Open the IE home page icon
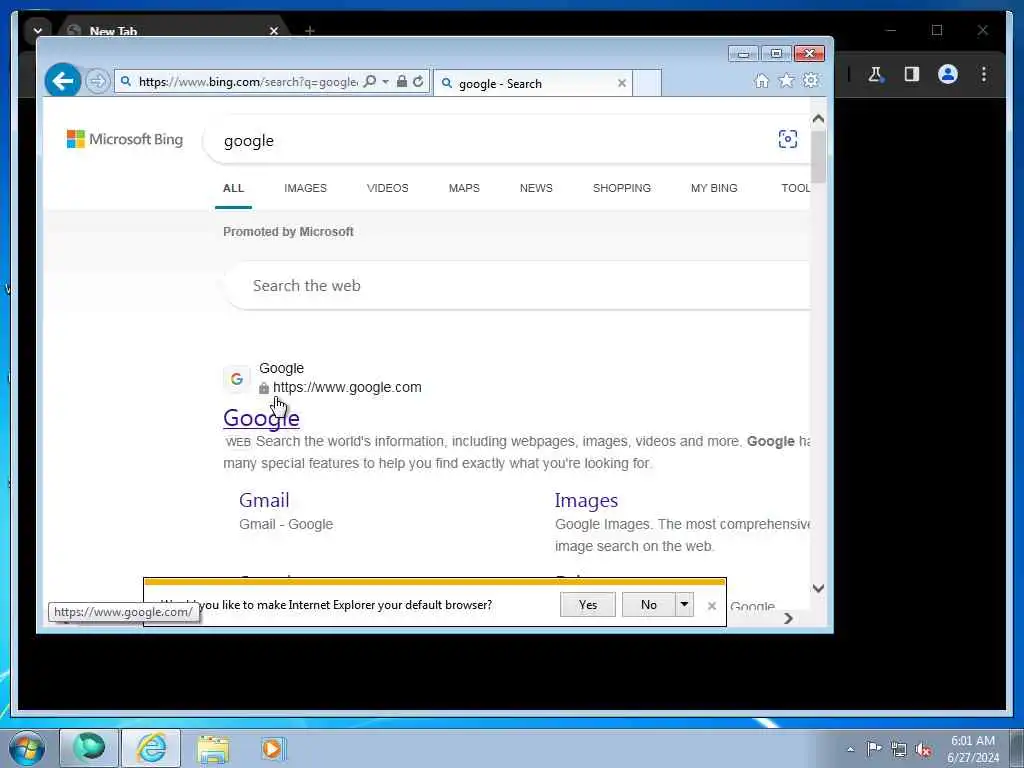The image size is (1024, 768). point(761,81)
